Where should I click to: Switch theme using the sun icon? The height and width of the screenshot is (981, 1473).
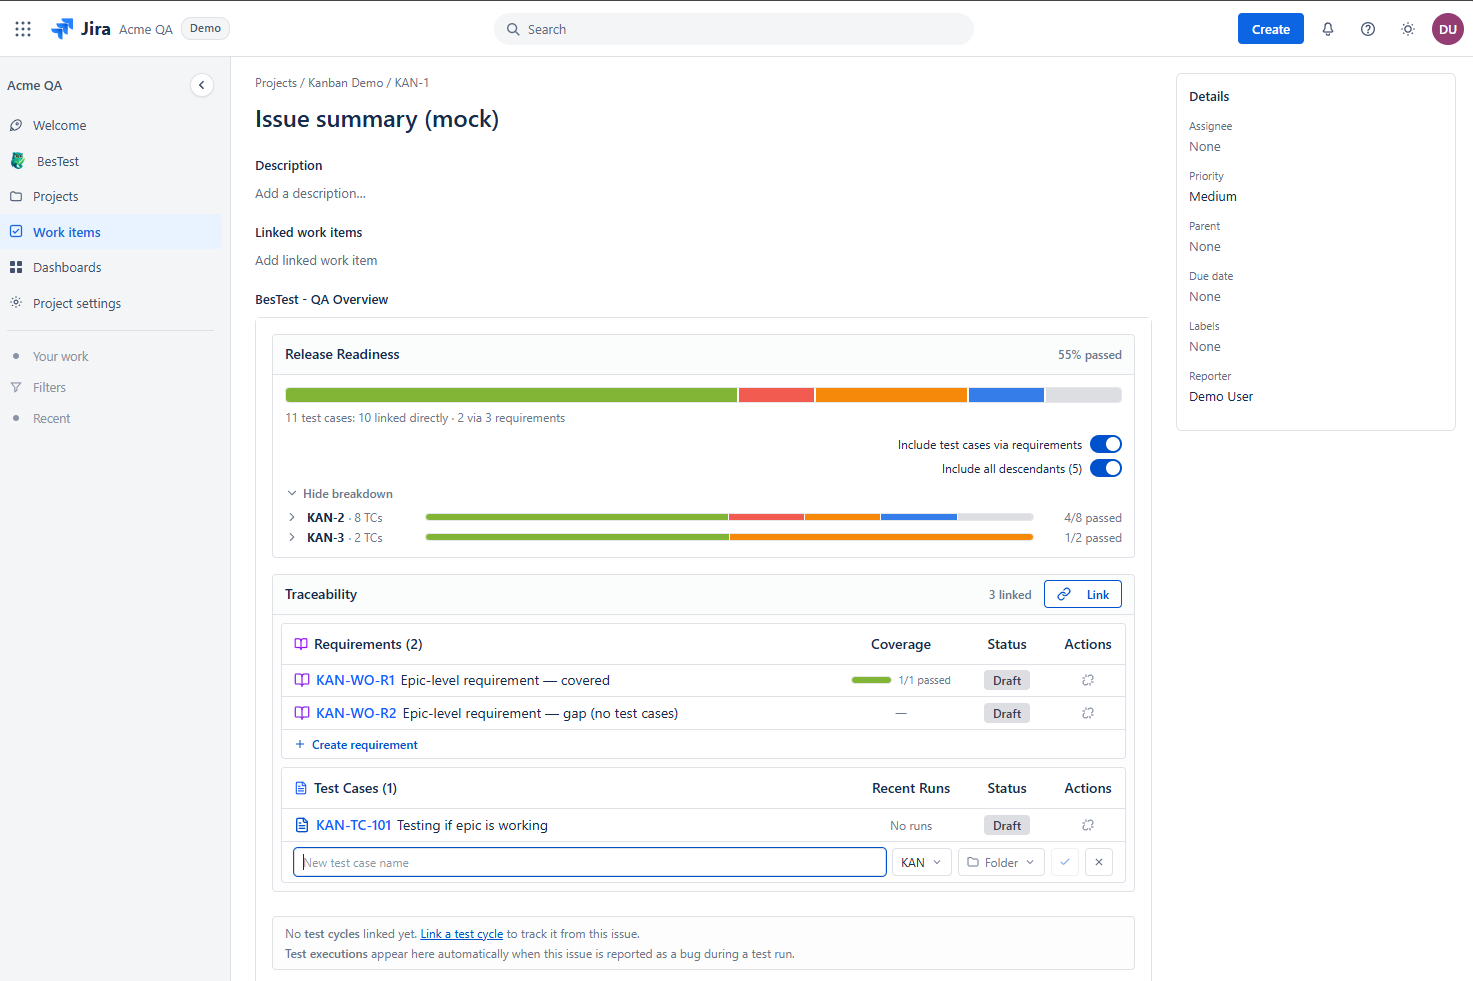[1408, 29]
